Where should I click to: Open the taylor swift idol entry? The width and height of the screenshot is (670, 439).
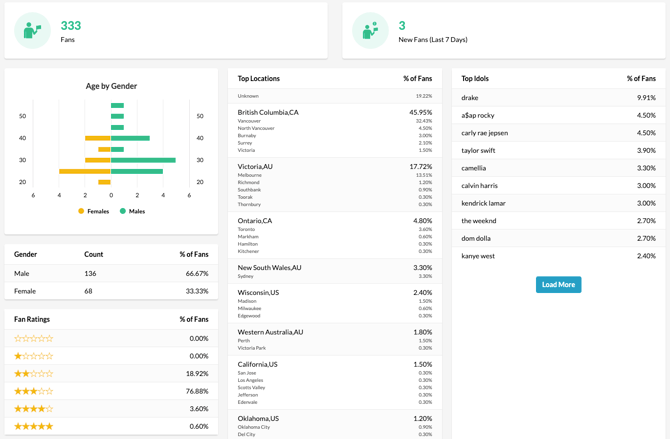click(478, 150)
